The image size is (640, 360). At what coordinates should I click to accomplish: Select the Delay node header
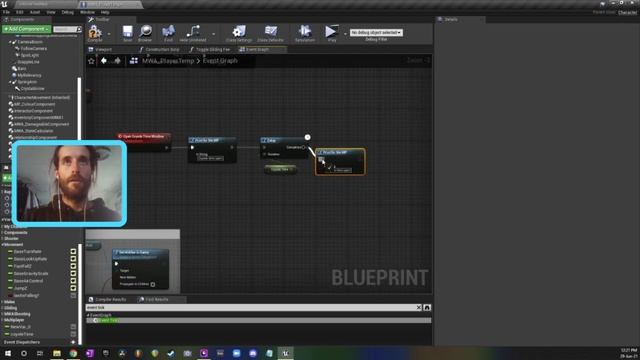tap(283, 140)
